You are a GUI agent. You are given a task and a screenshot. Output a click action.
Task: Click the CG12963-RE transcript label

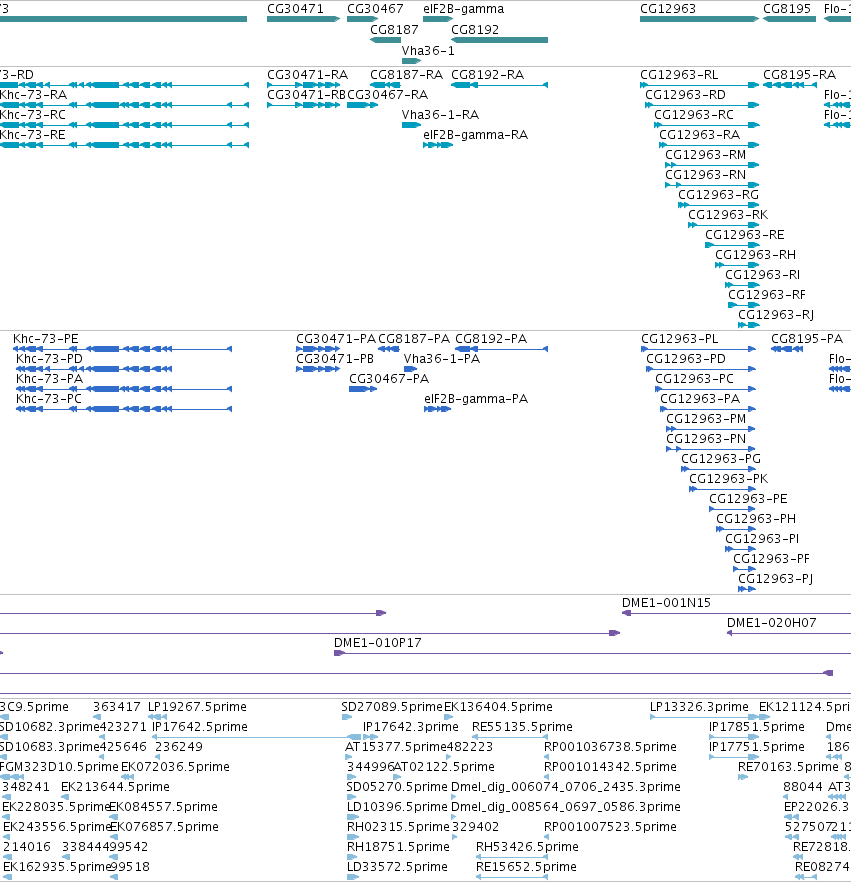click(745, 235)
